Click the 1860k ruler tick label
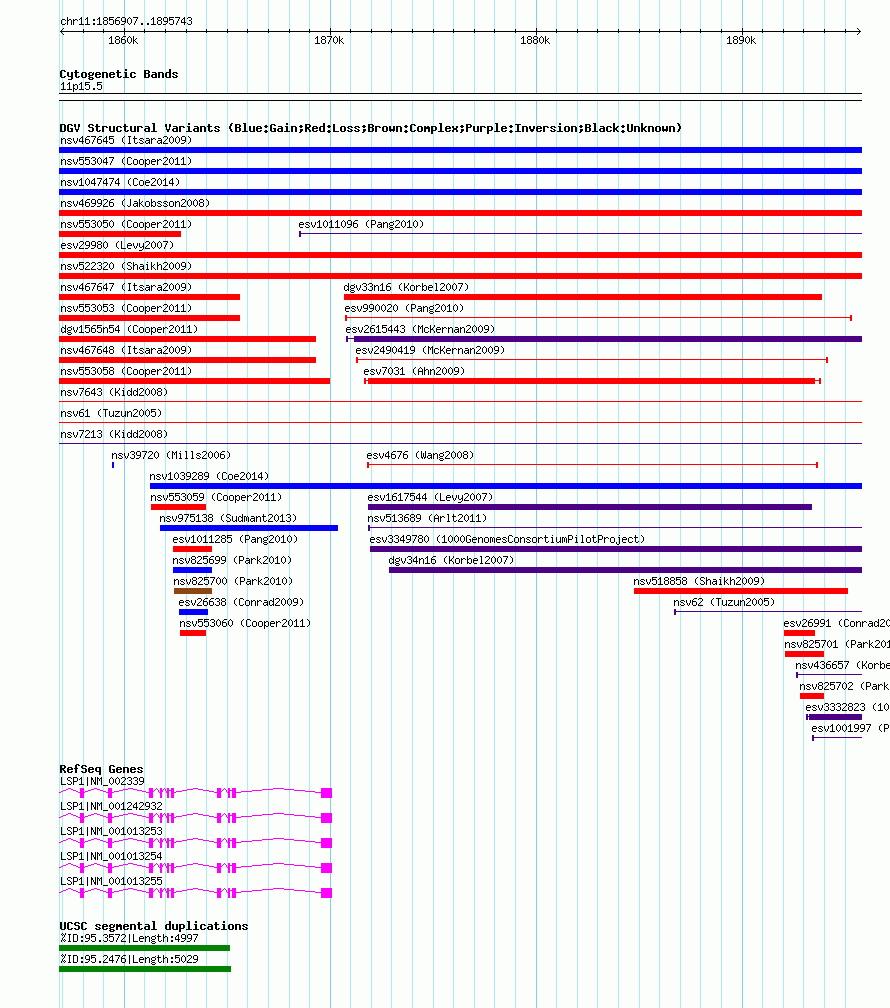890x1008 pixels. point(123,40)
